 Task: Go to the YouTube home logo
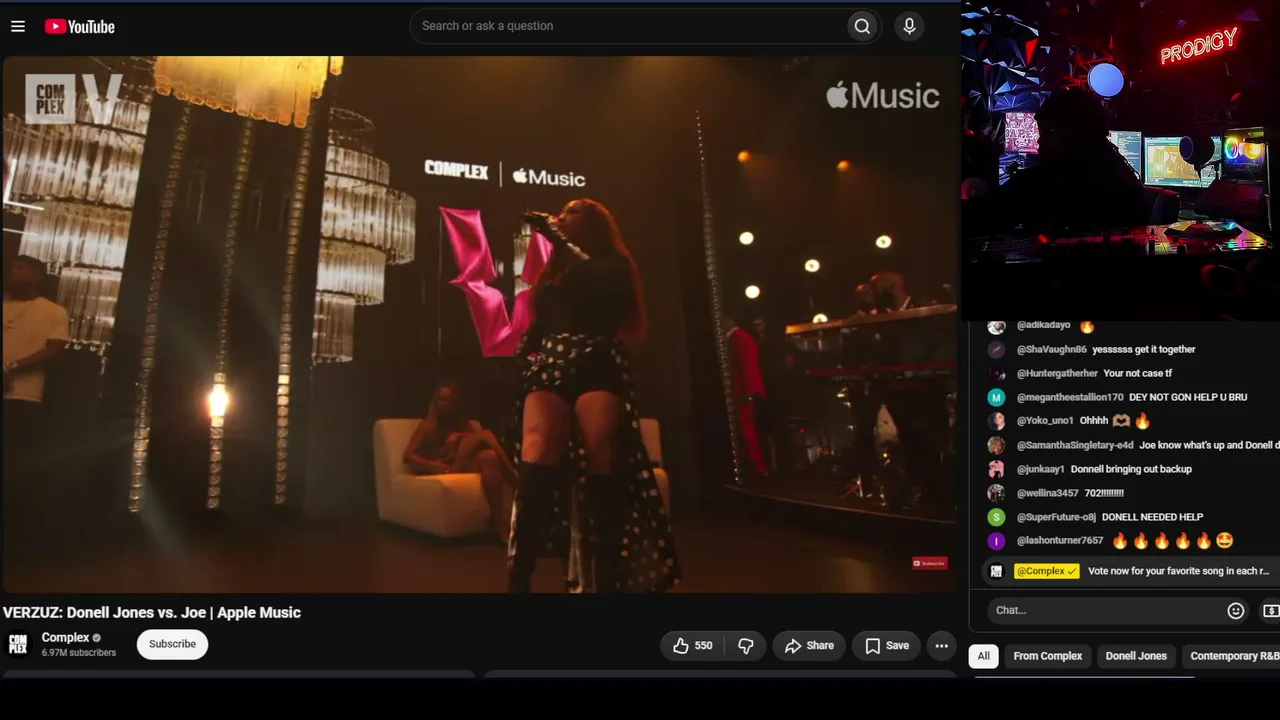tap(80, 27)
